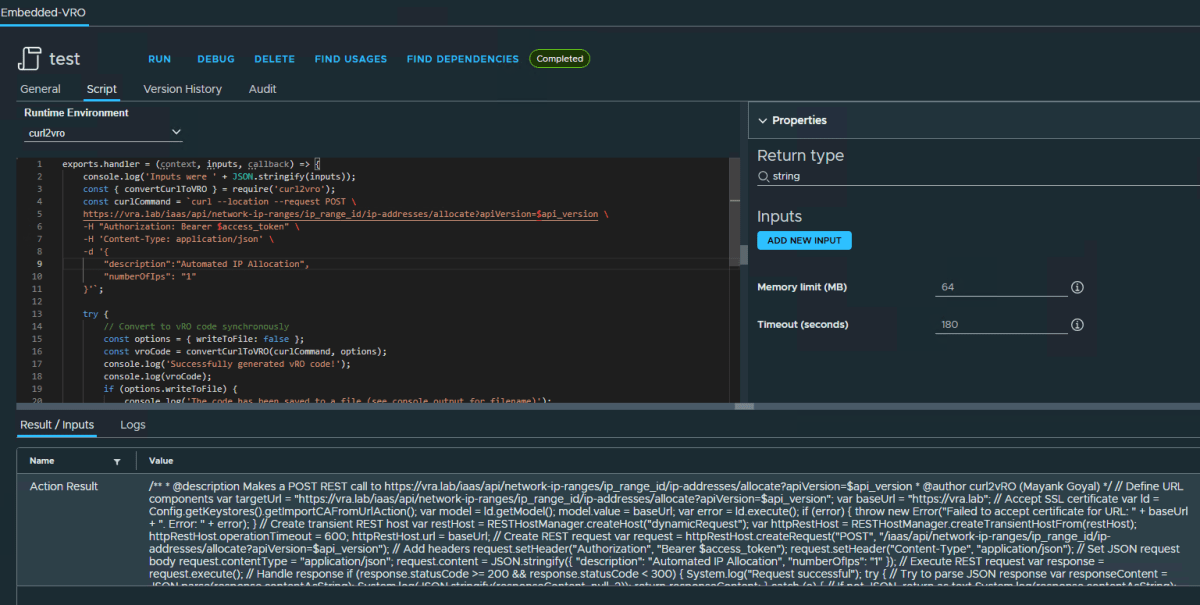Click code line 1 exports.handler
The image size is (1200, 605).
click(190, 163)
